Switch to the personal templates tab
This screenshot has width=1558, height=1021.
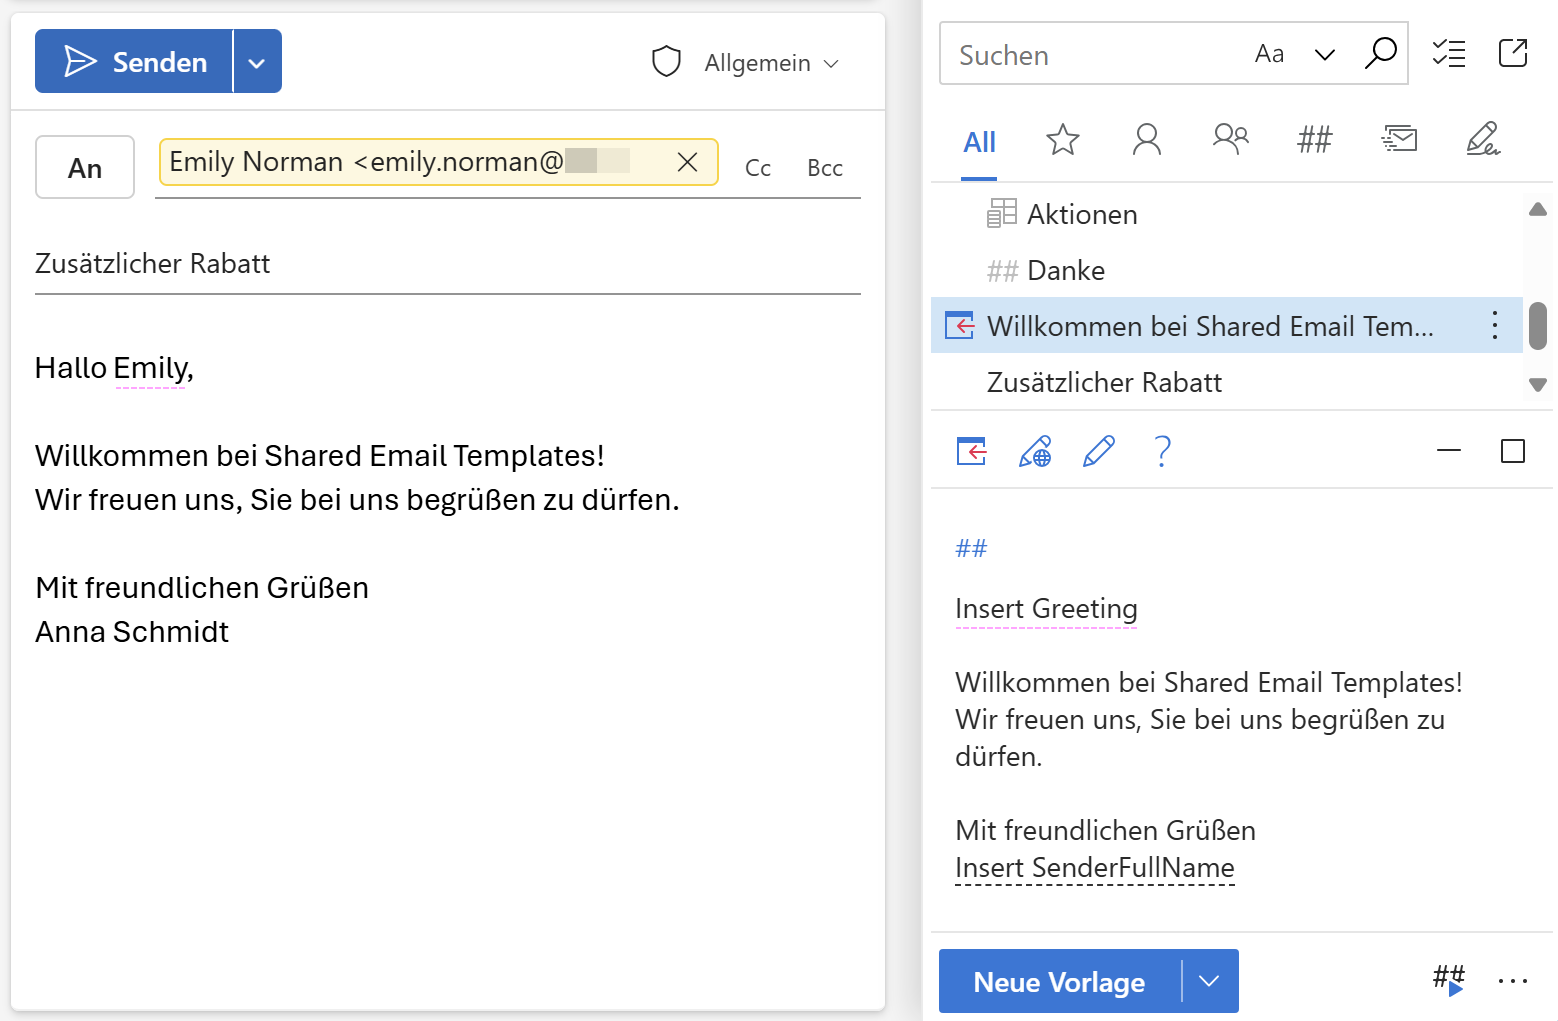coord(1146,140)
